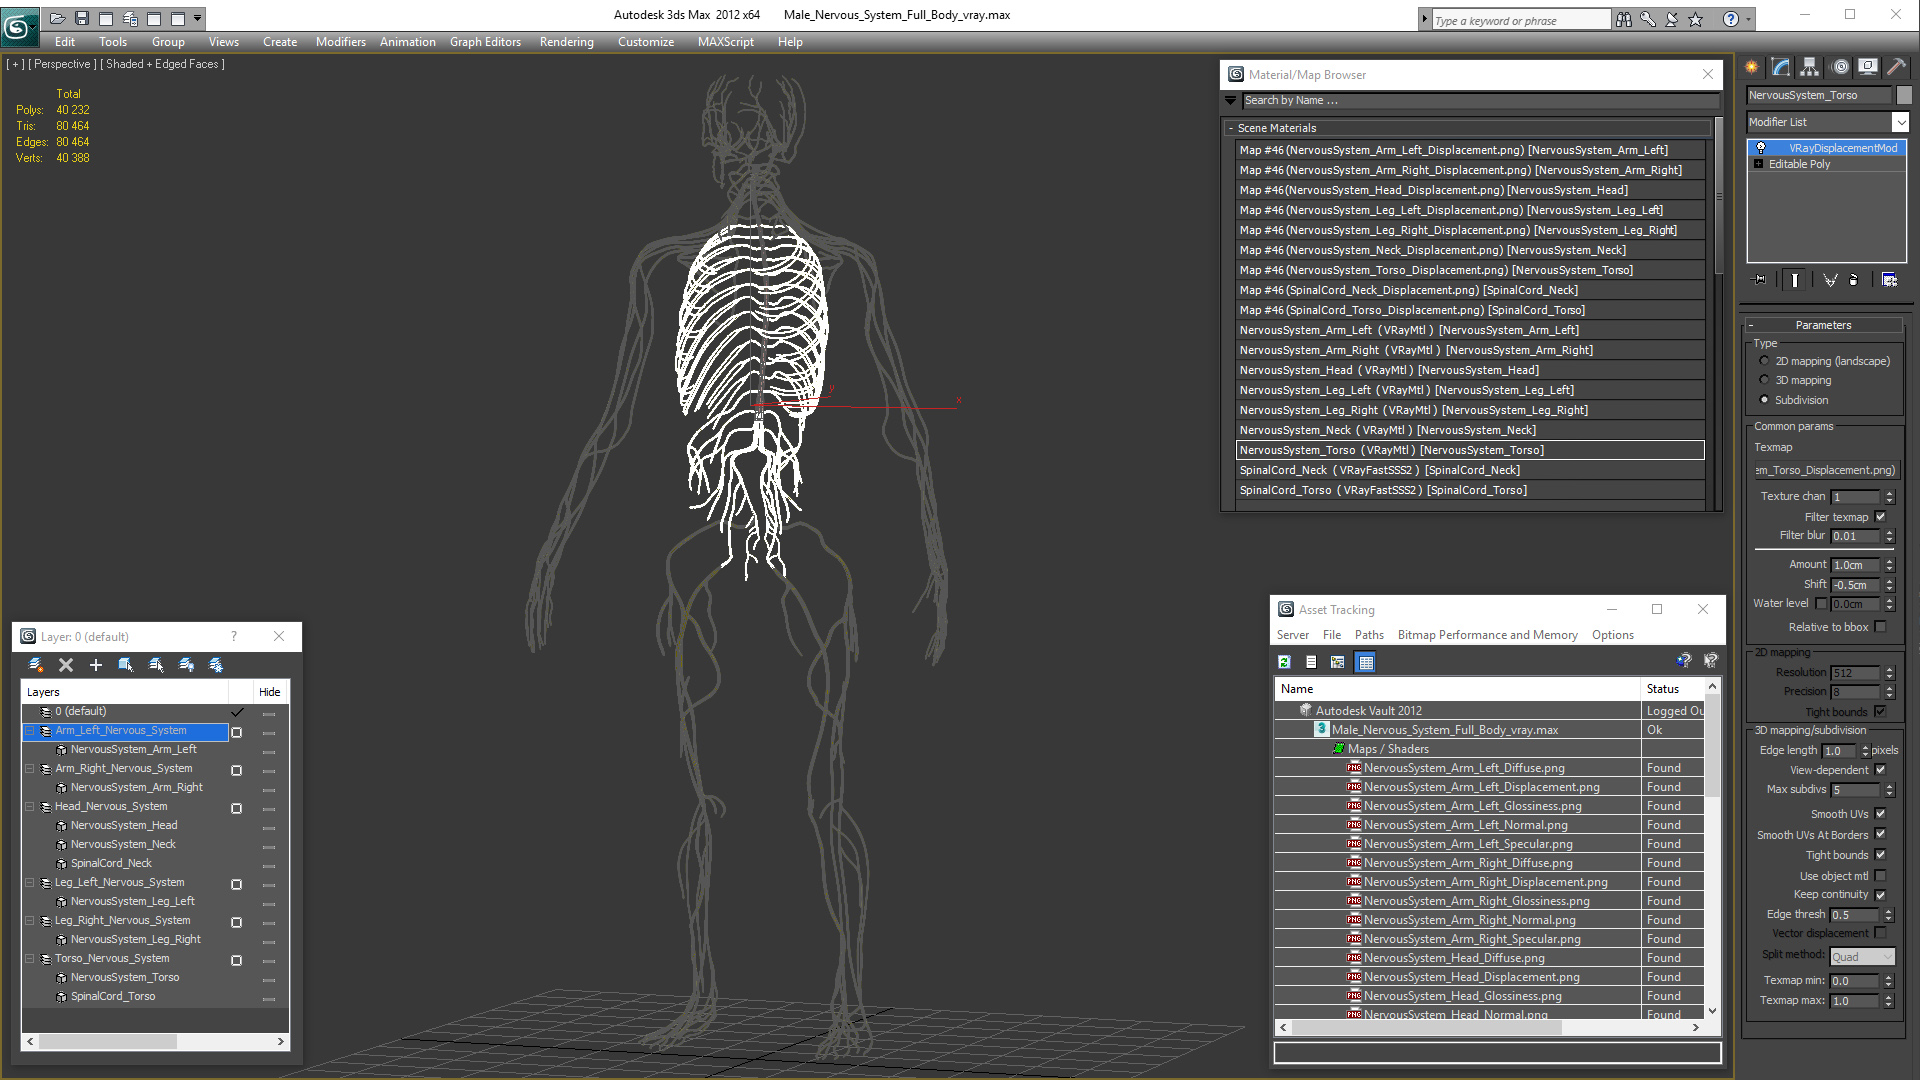1920x1080 pixels.
Task: Click the Texmap Torso_Displacement.png button
Action: [1826, 470]
